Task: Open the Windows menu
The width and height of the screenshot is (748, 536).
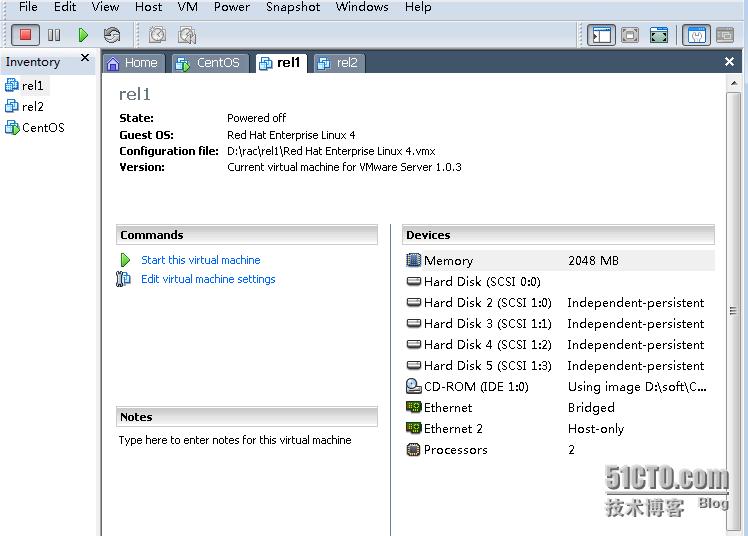Action: click(x=362, y=7)
